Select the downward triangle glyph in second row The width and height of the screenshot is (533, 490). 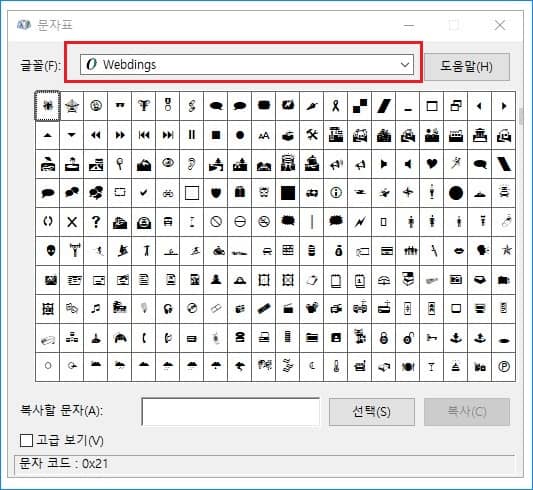(71, 135)
